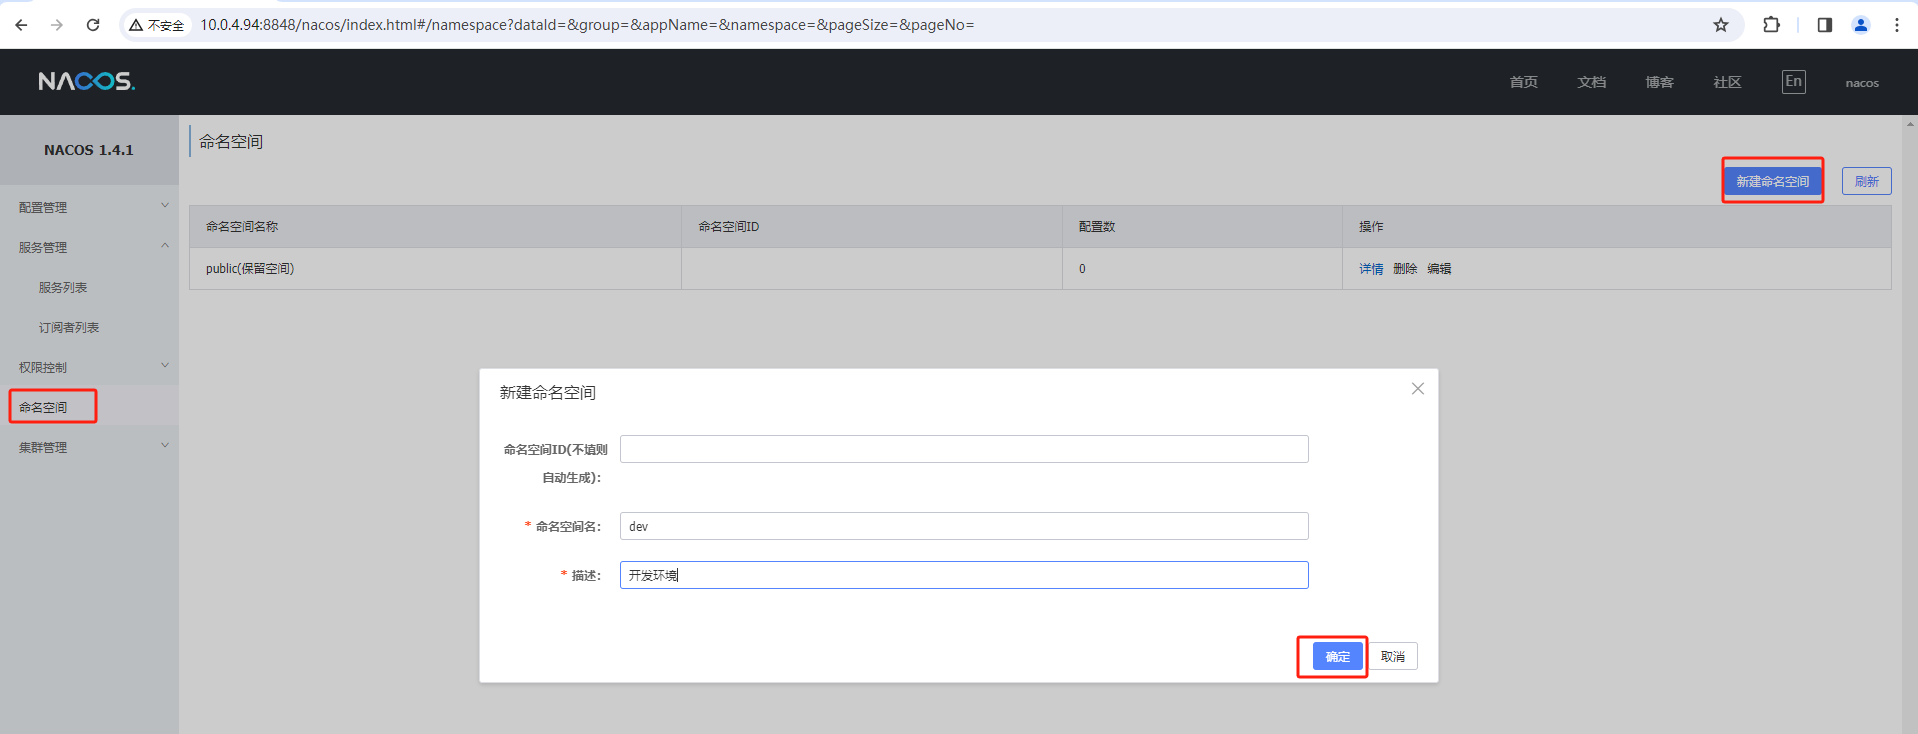1918x734 pixels.
Task: Click the NACOS 1.4.1 sidebar title
Action: (x=89, y=150)
